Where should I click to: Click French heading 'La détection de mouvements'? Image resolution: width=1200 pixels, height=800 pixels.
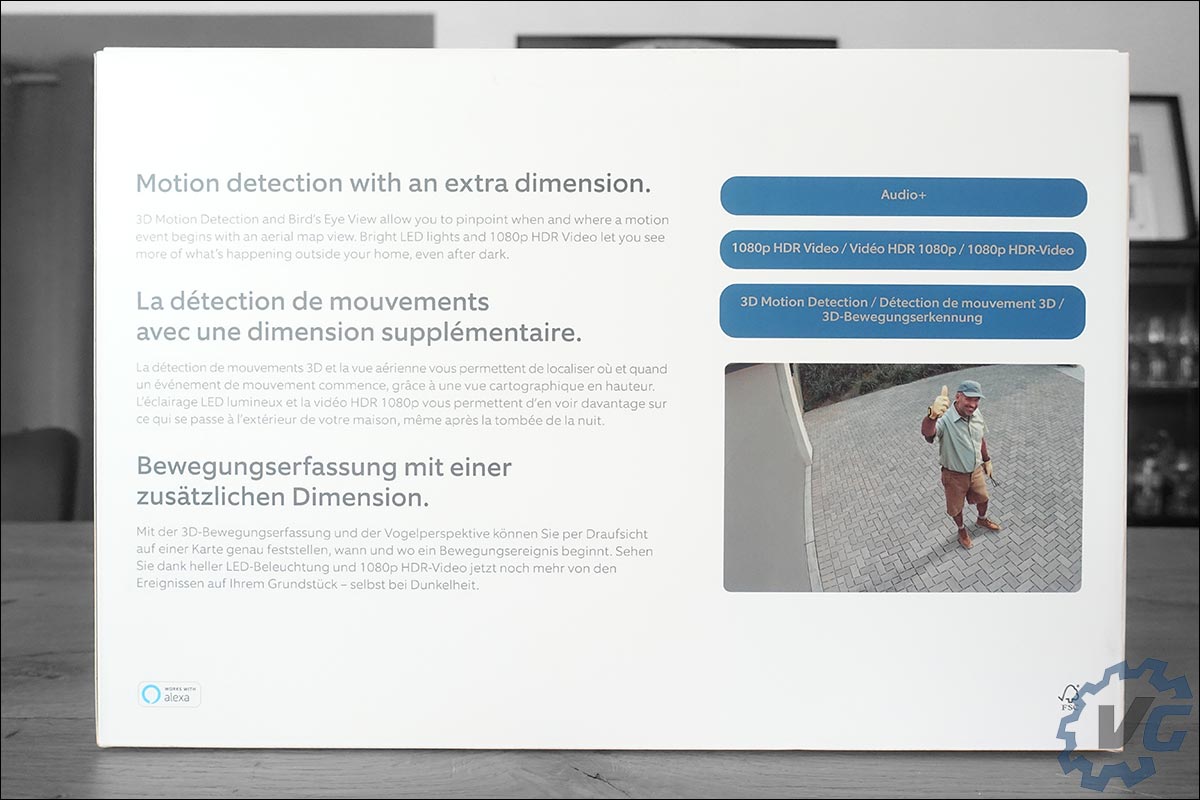[312, 301]
